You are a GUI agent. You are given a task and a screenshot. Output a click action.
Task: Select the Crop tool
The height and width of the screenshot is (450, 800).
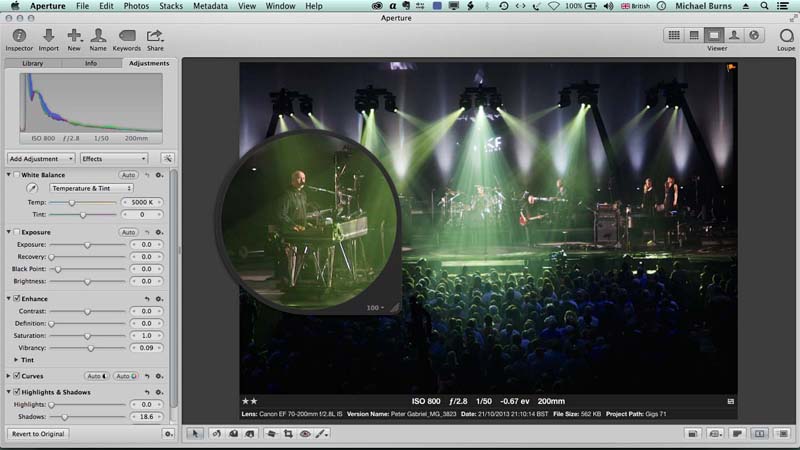click(x=288, y=434)
